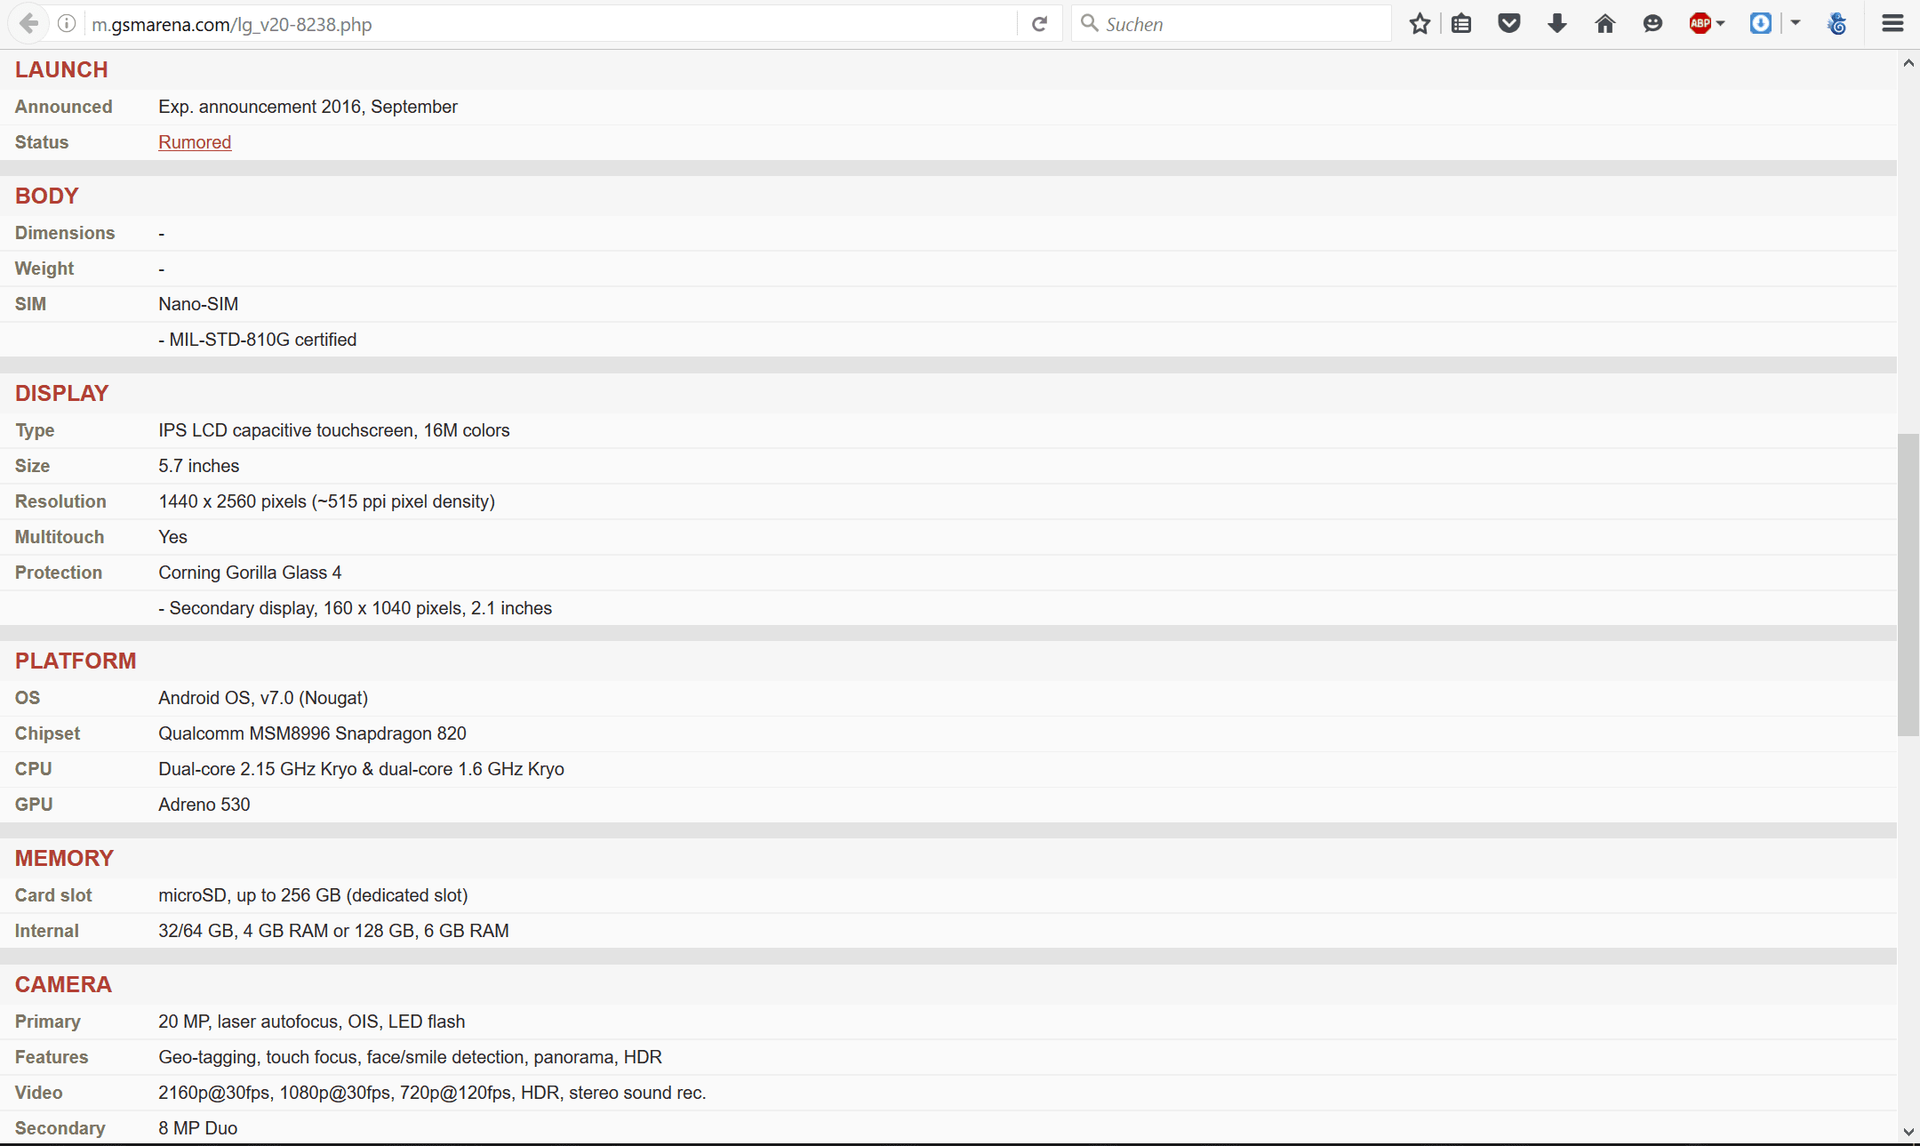Click the MEMORY section heading
The height and width of the screenshot is (1146, 1920).
[x=64, y=858]
